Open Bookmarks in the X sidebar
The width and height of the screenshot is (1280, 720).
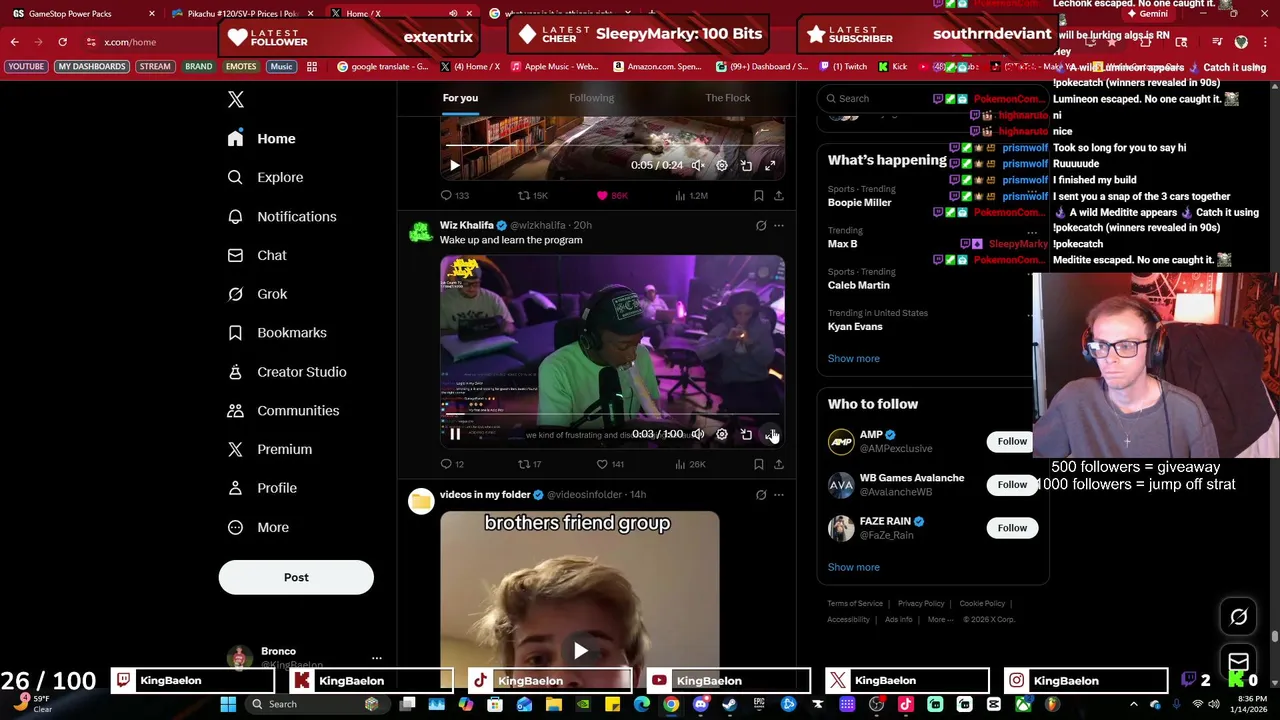277,333
